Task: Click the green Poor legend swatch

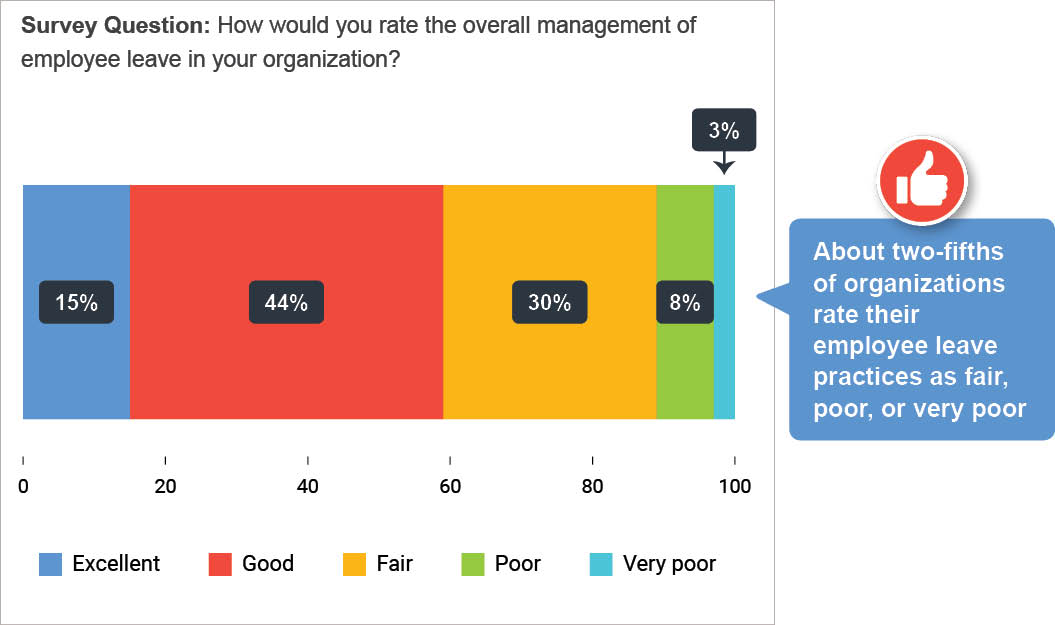Action: [472, 564]
